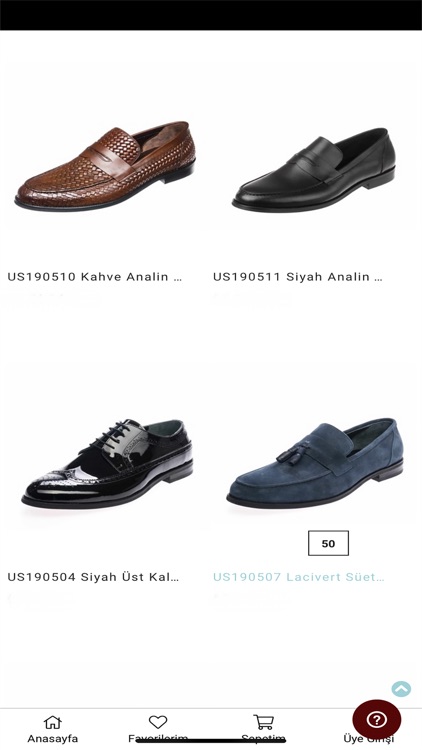Open the brown woven loafer image
Image resolution: width=422 pixels, height=750 pixels.
pyautogui.click(x=105, y=166)
